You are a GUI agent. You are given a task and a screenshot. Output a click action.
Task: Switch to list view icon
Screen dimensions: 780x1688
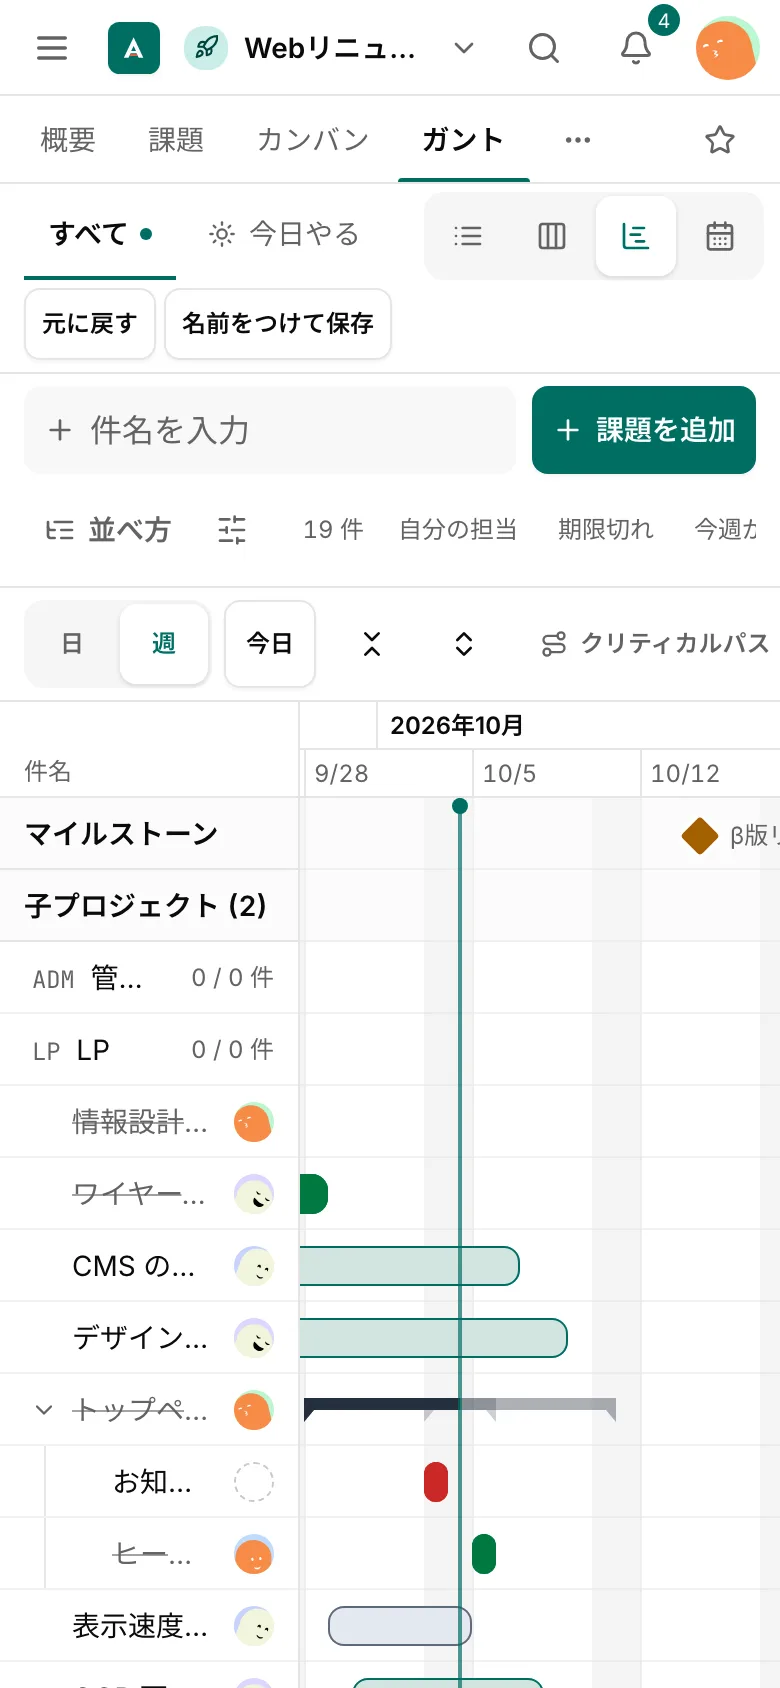click(468, 236)
